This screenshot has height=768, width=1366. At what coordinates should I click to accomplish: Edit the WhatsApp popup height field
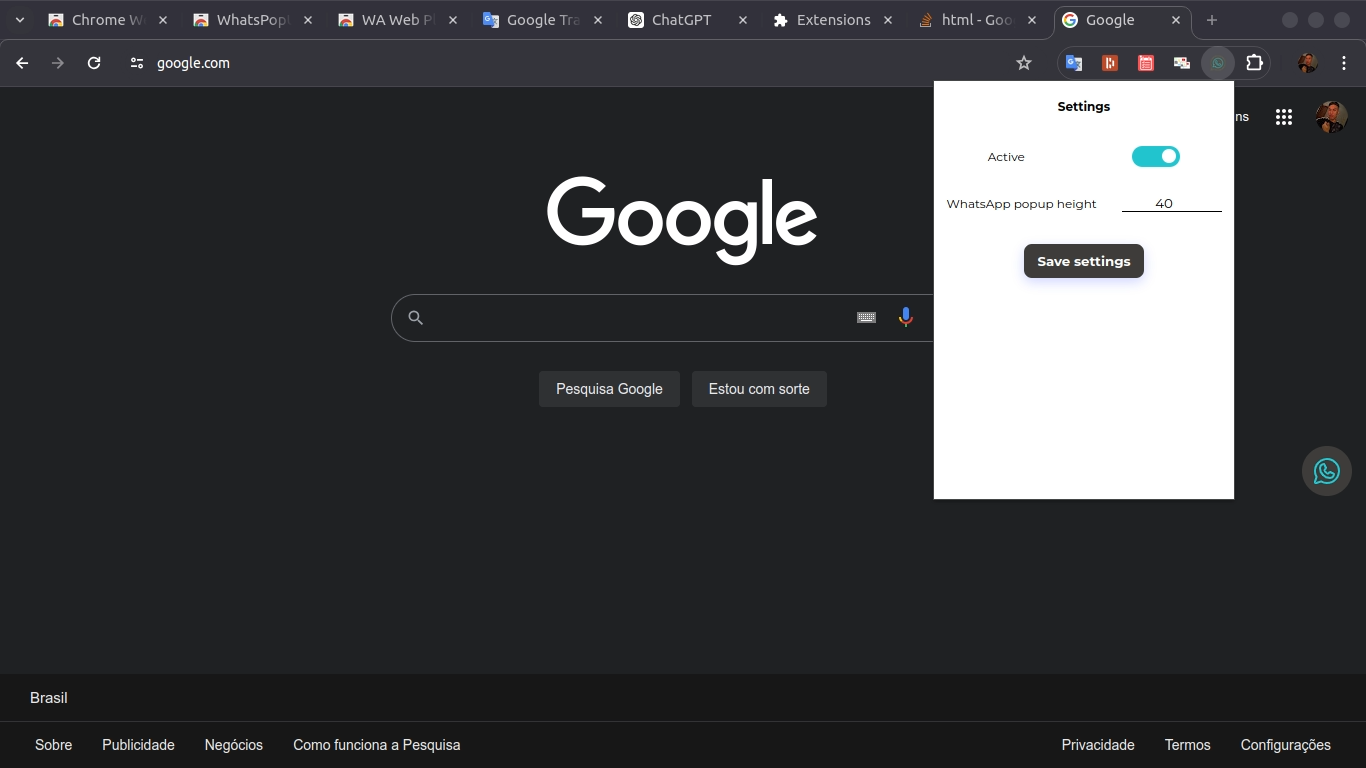point(1171,203)
